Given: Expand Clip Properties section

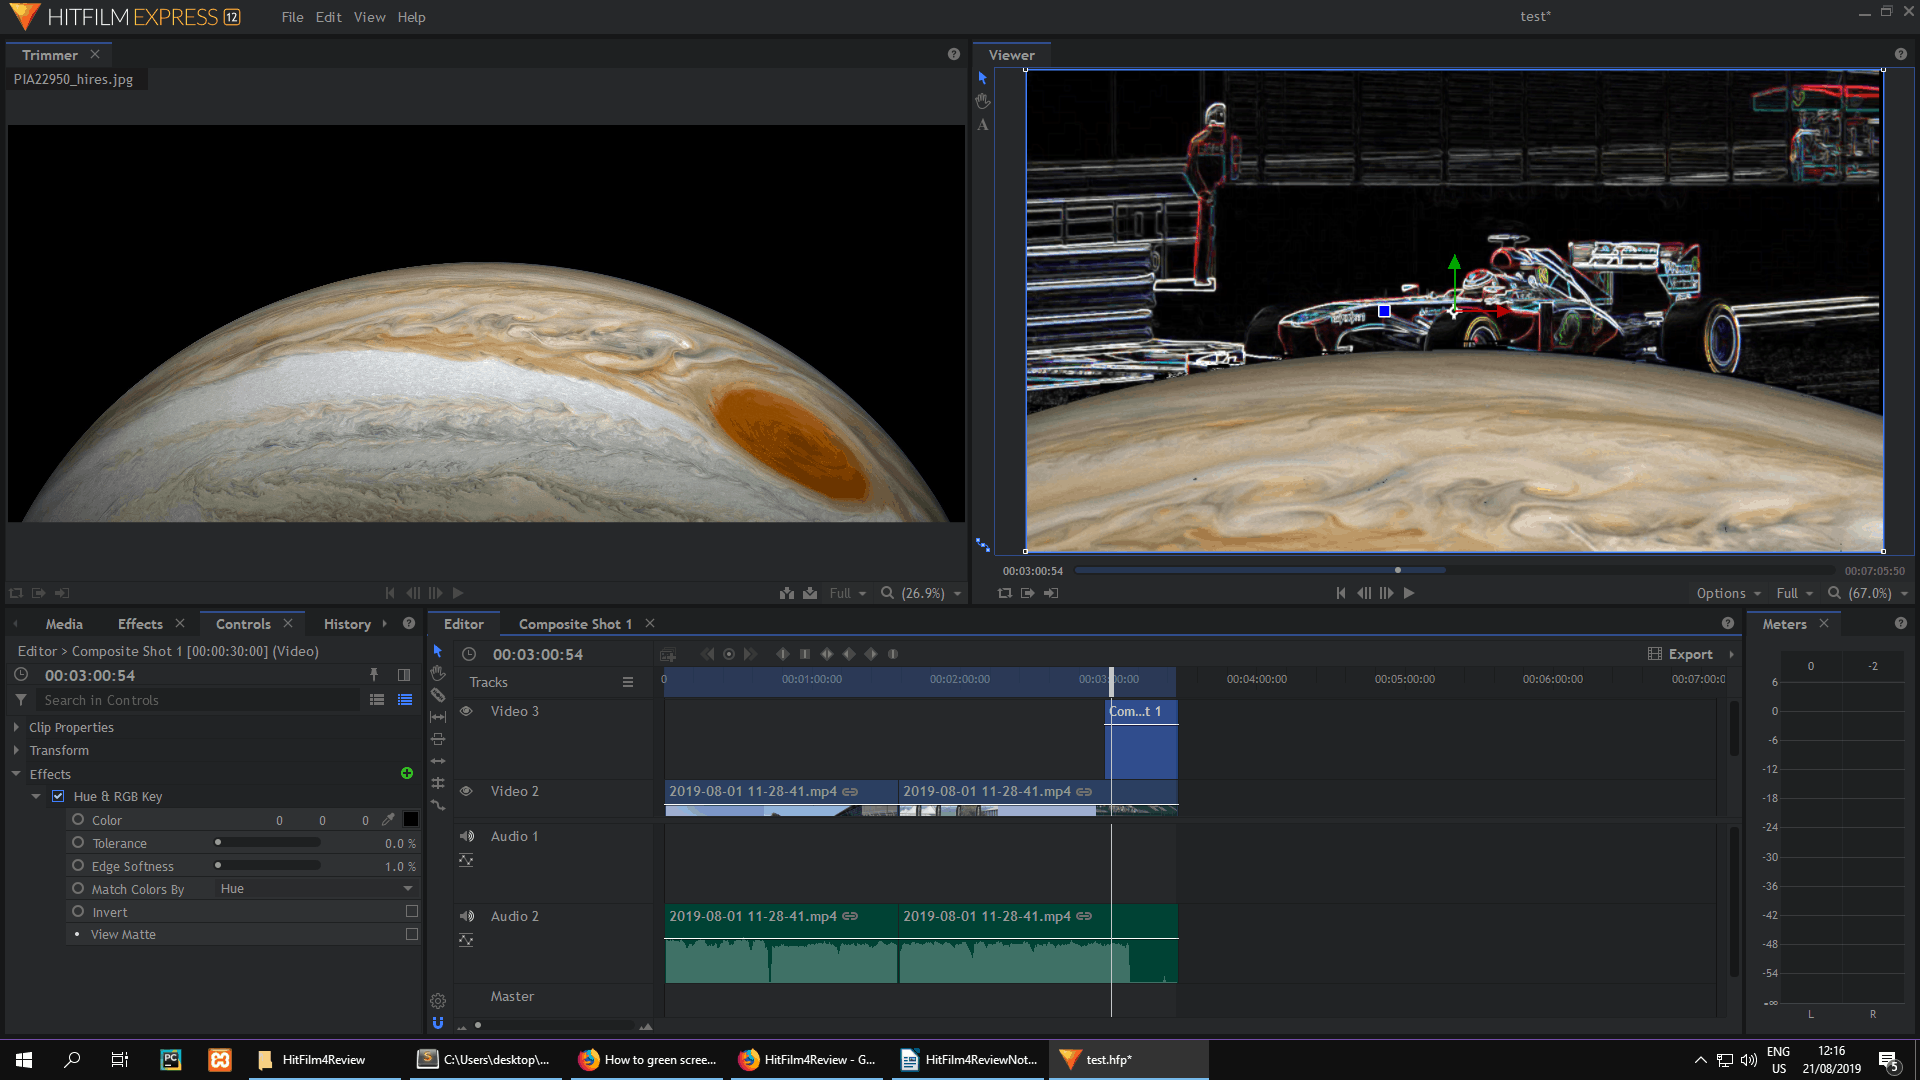Looking at the screenshot, I should 16,727.
